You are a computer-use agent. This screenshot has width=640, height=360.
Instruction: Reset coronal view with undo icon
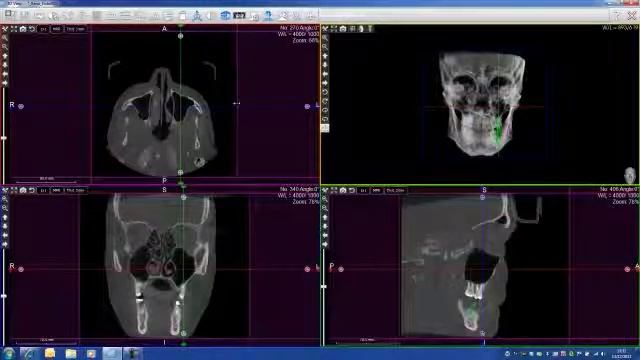point(32,190)
